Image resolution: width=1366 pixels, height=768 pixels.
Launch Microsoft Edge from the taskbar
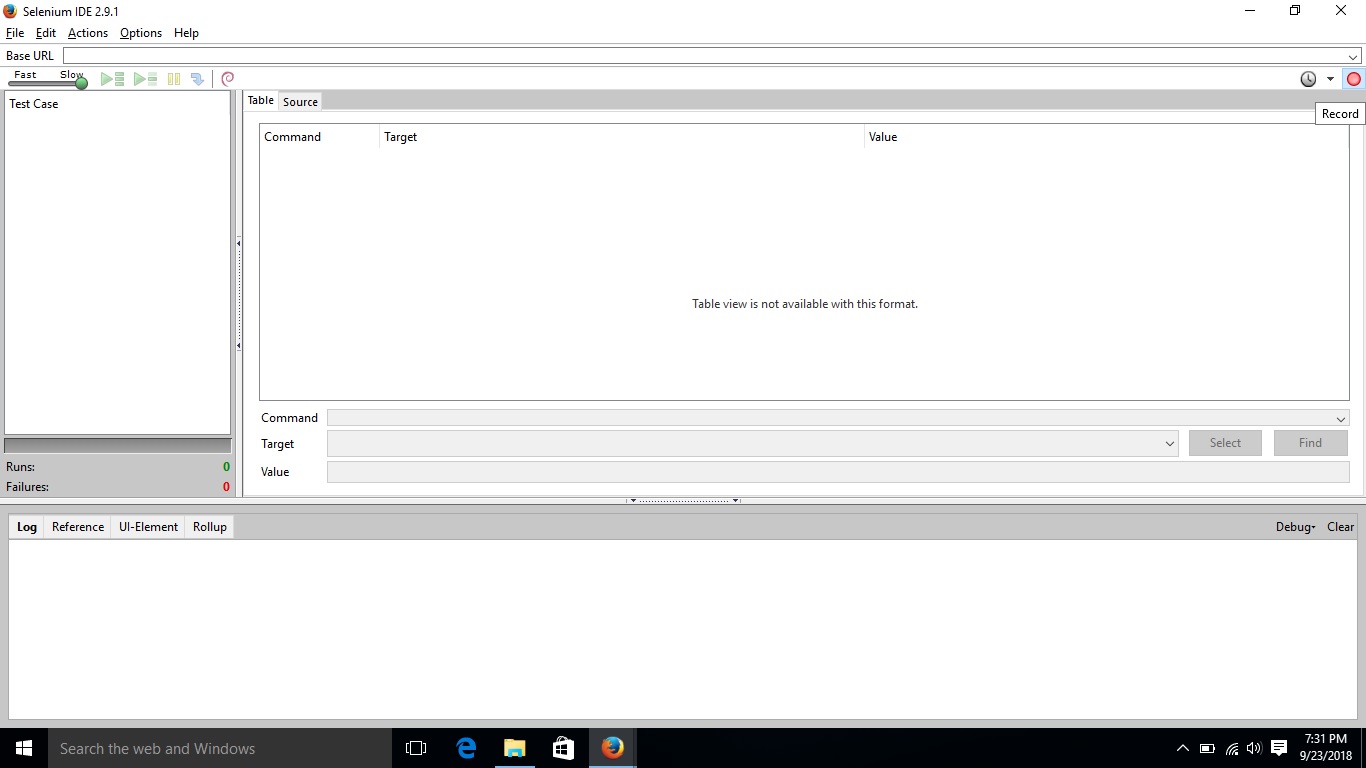tap(465, 748)
